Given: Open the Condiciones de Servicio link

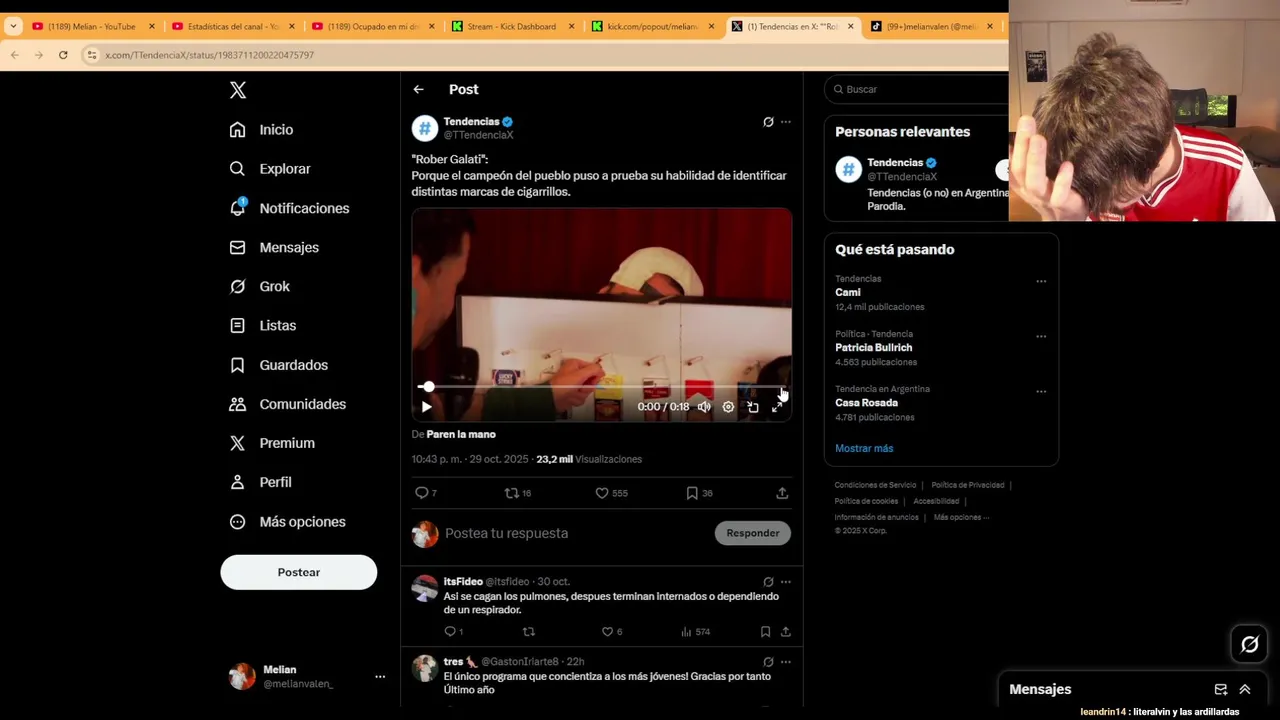Looking at the screenshot, I should [876, 485].
